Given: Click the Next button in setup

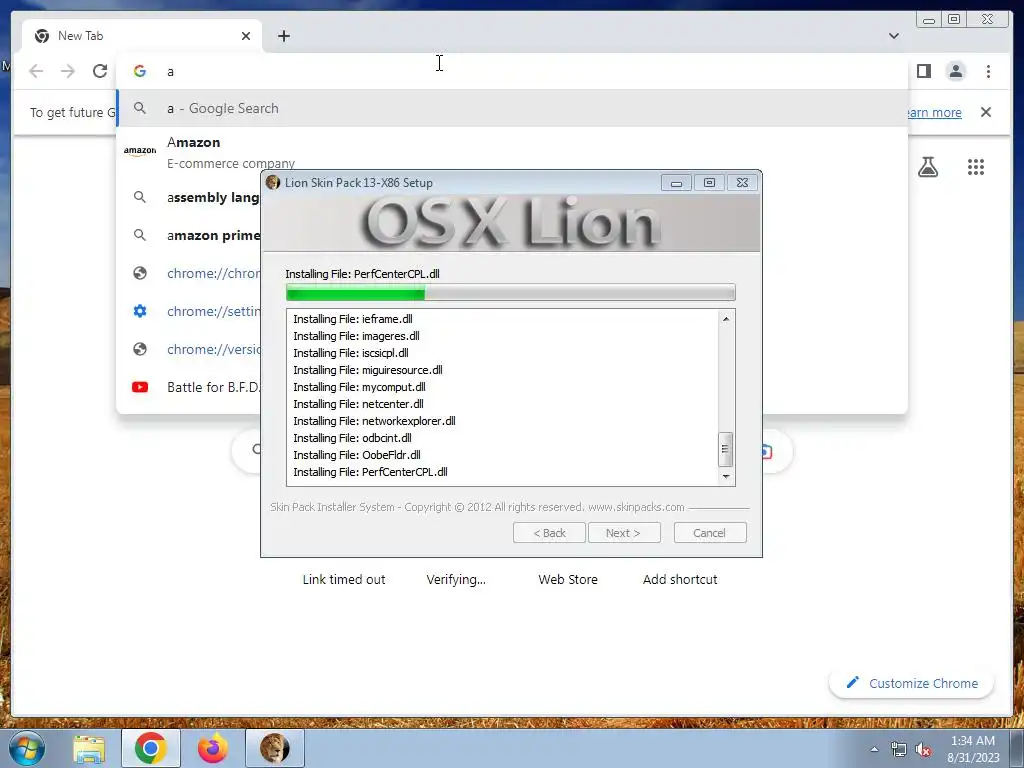Looking at the screenshot, I should pos(624,533).
